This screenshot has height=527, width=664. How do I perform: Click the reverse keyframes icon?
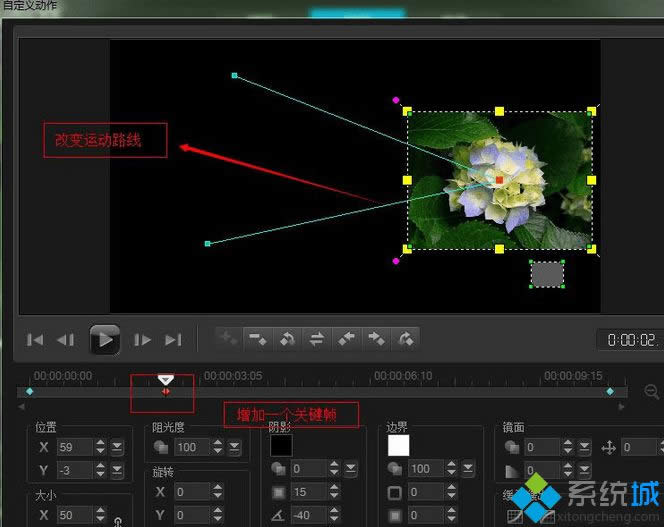pyautogui.click(x=316, y=339)
